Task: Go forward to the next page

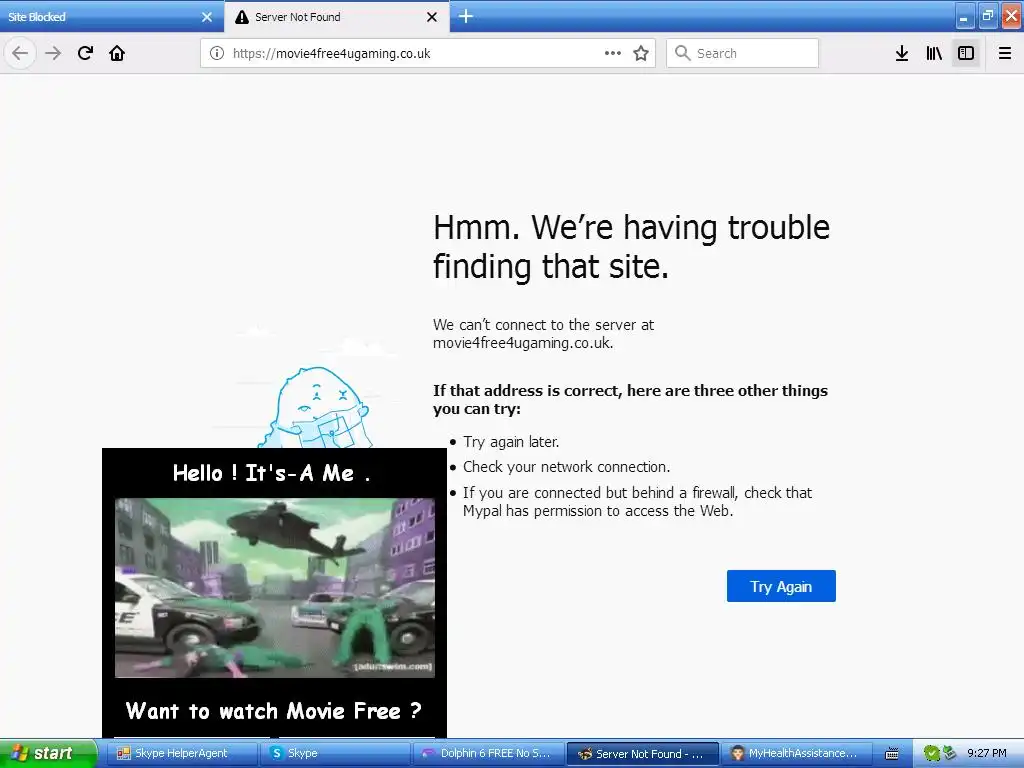Action: [54, 53]
